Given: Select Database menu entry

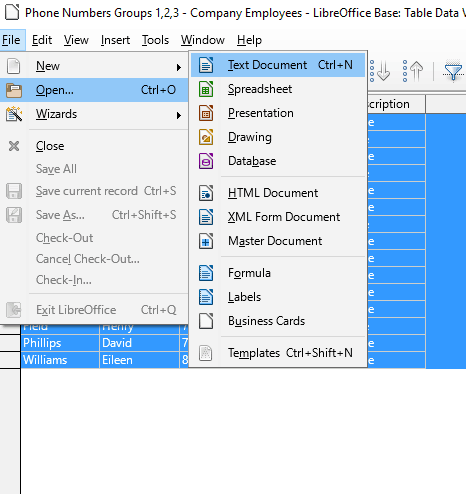Looking at the screenshot, I should tap(278, 161).
